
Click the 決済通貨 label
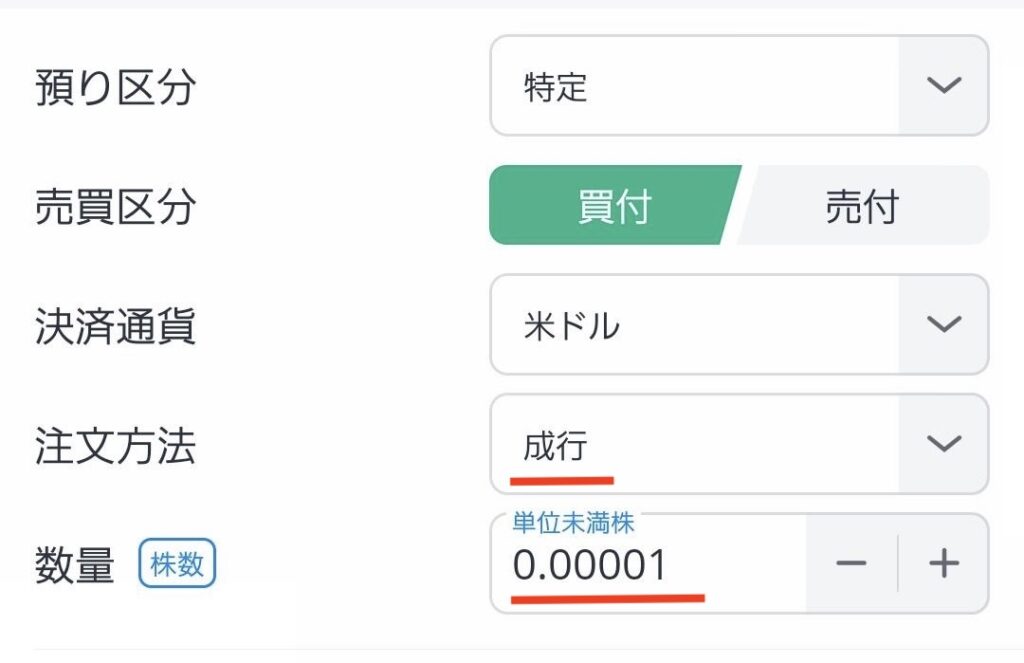pyautogui.click(x=115, y=326)
